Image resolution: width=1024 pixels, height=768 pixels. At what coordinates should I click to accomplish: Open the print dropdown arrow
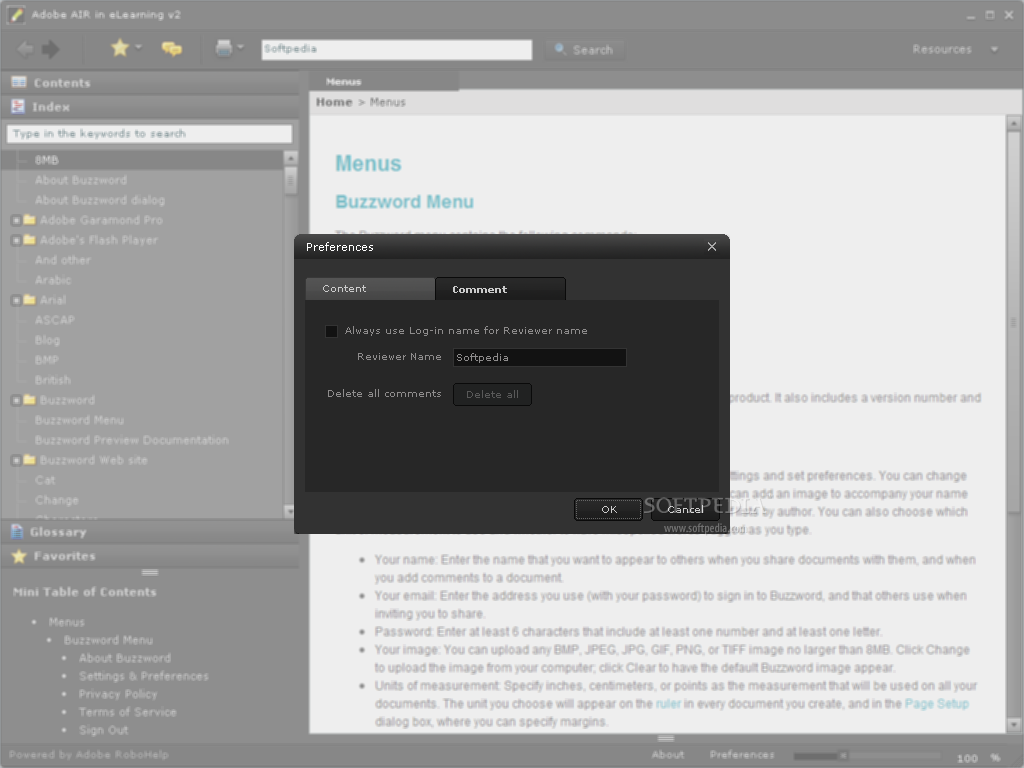pyautogui.click(x=240, y=47)
